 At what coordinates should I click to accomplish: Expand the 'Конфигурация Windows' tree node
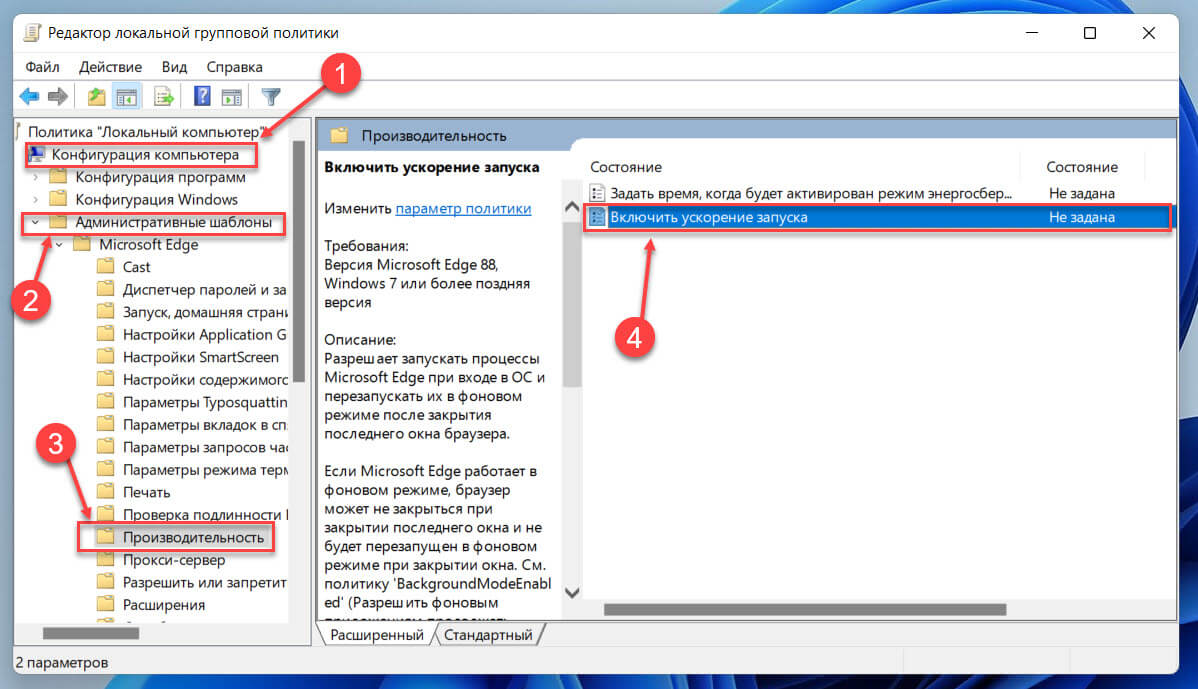pos(37,200)
